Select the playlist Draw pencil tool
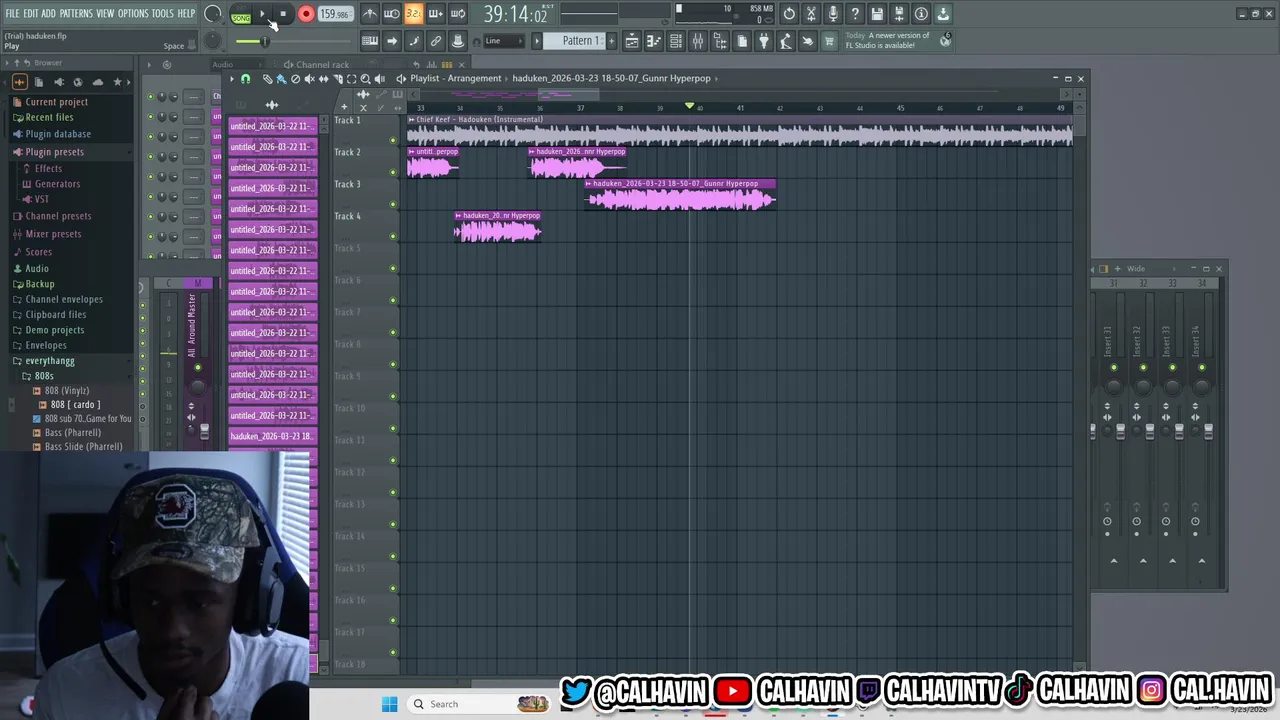The height and width of the screenshot is (720, 1280). [268, 79]
